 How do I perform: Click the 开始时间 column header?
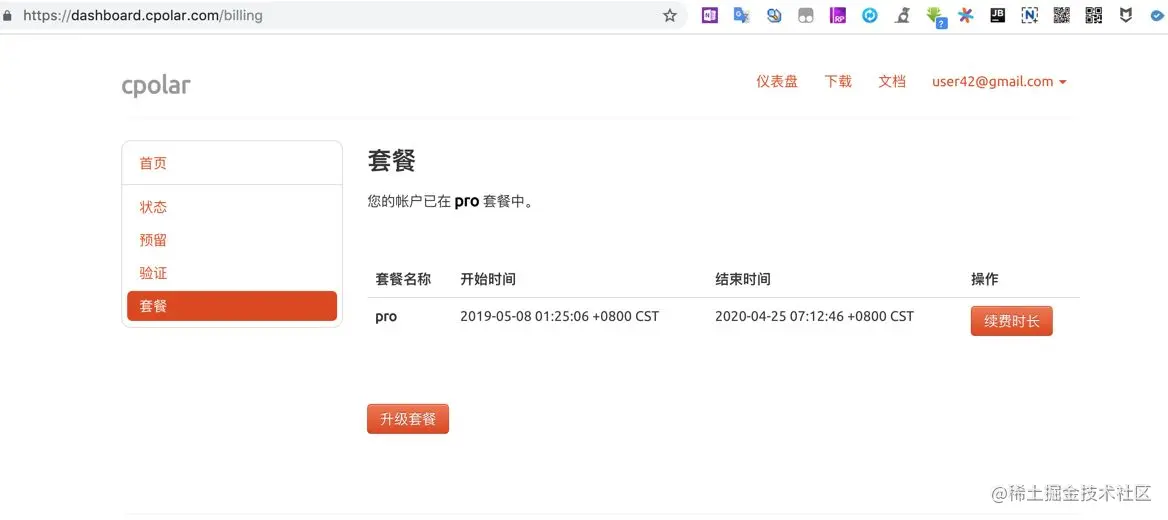click(x=488, y=279)
